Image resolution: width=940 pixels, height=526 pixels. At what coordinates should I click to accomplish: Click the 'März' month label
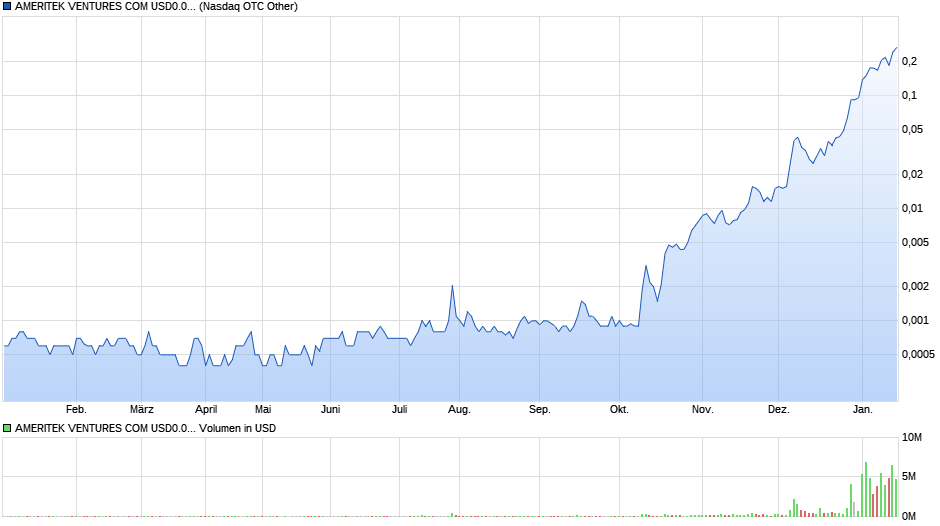pyautogui.click(x=141, y=410)
